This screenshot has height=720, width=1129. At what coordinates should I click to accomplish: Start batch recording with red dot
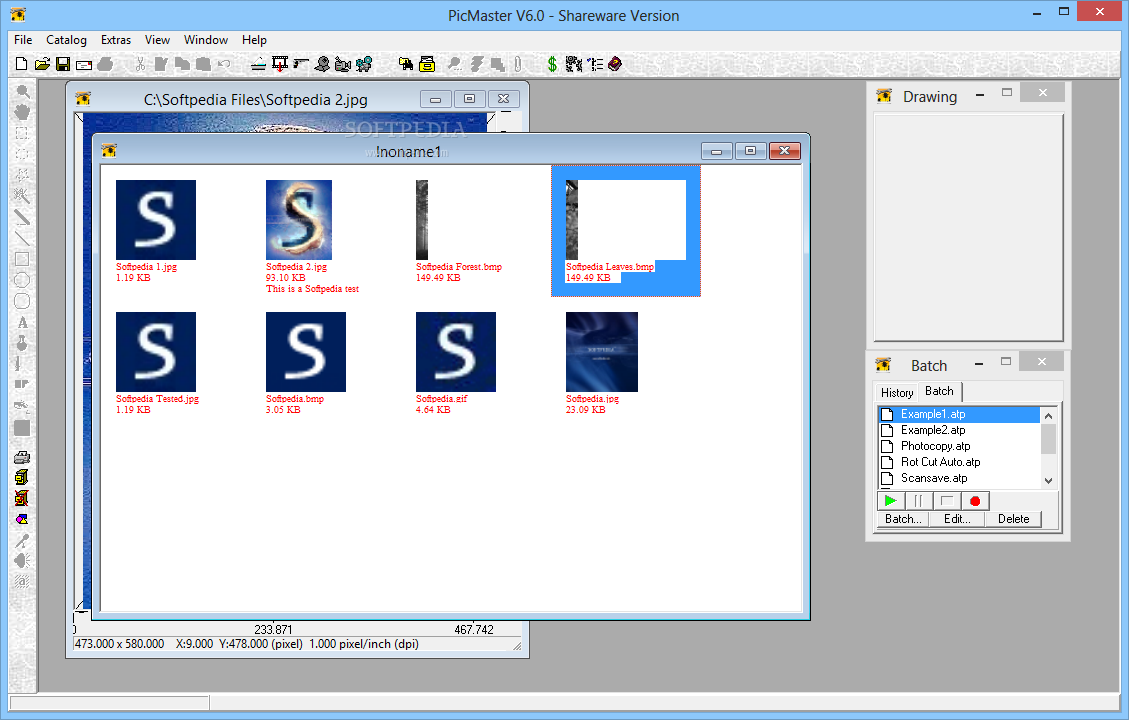975,500
